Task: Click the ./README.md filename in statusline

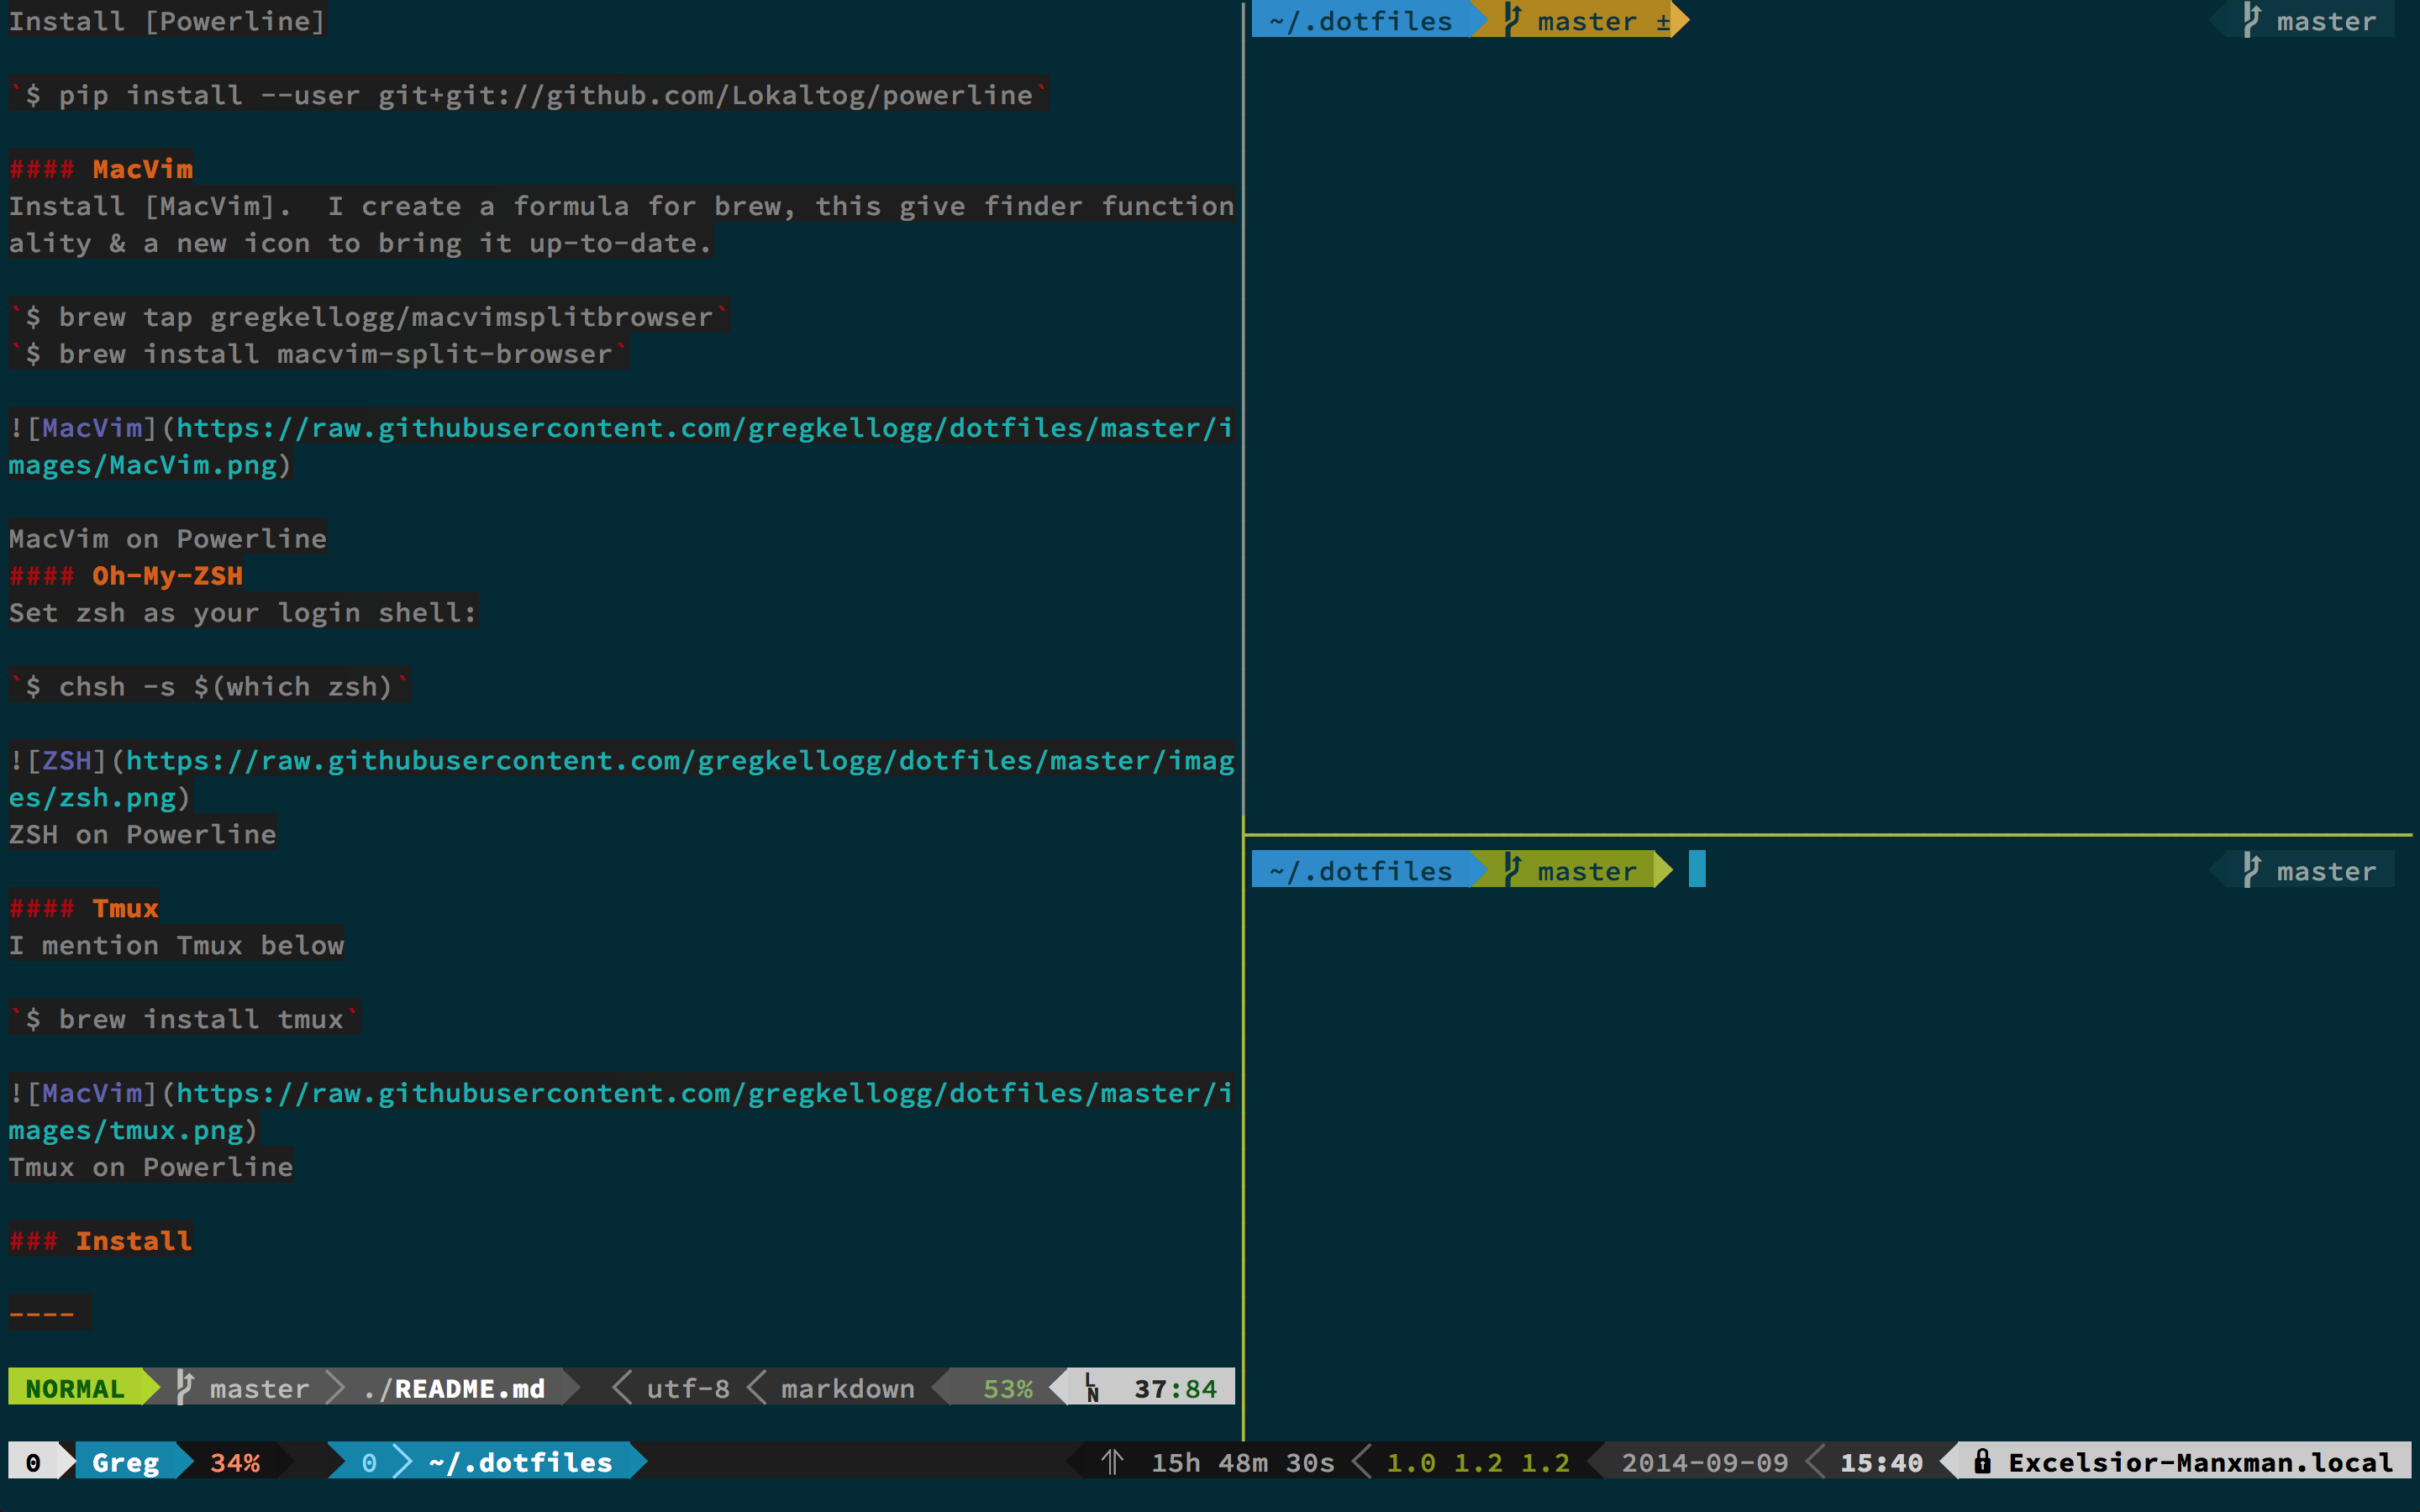Action: click(455, 1388)
